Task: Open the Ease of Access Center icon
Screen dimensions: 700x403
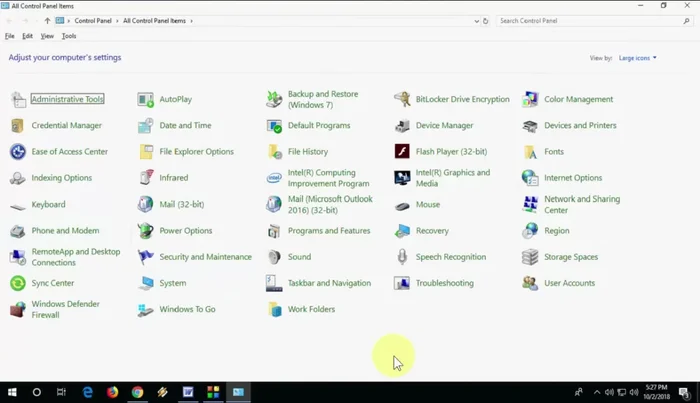Action: (18, 152)
